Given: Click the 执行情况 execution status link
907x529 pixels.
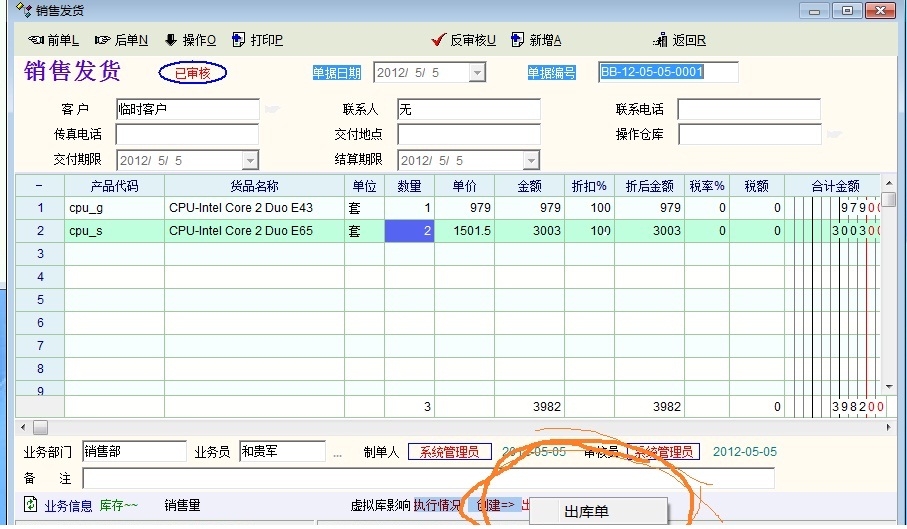Looking at the screenshot, I should click(438, 505).
